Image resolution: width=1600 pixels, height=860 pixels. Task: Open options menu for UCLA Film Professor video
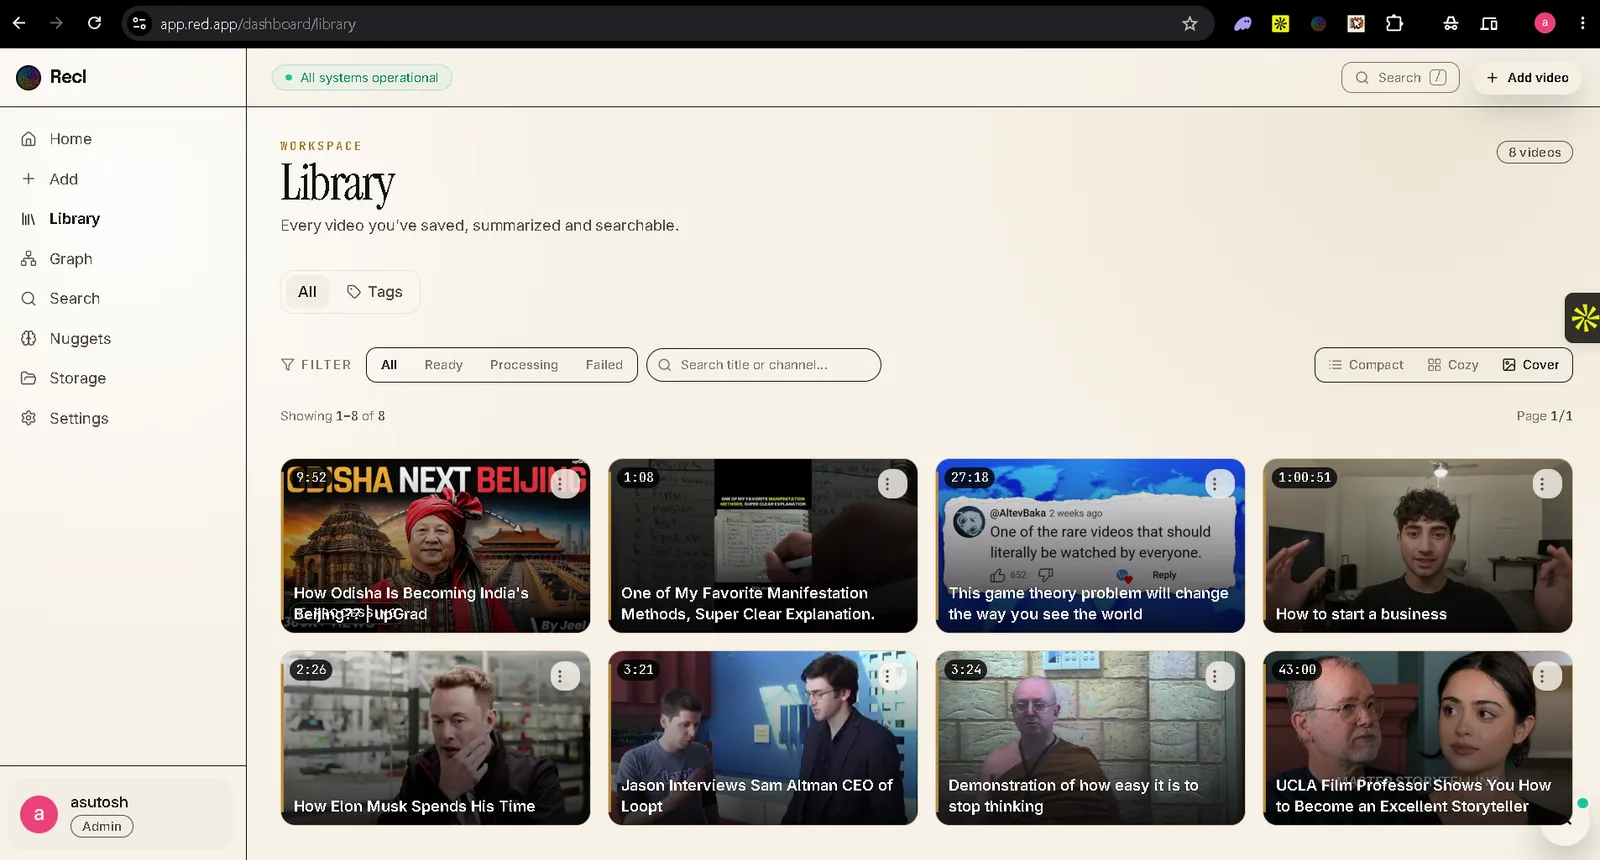coord(1546,676)
